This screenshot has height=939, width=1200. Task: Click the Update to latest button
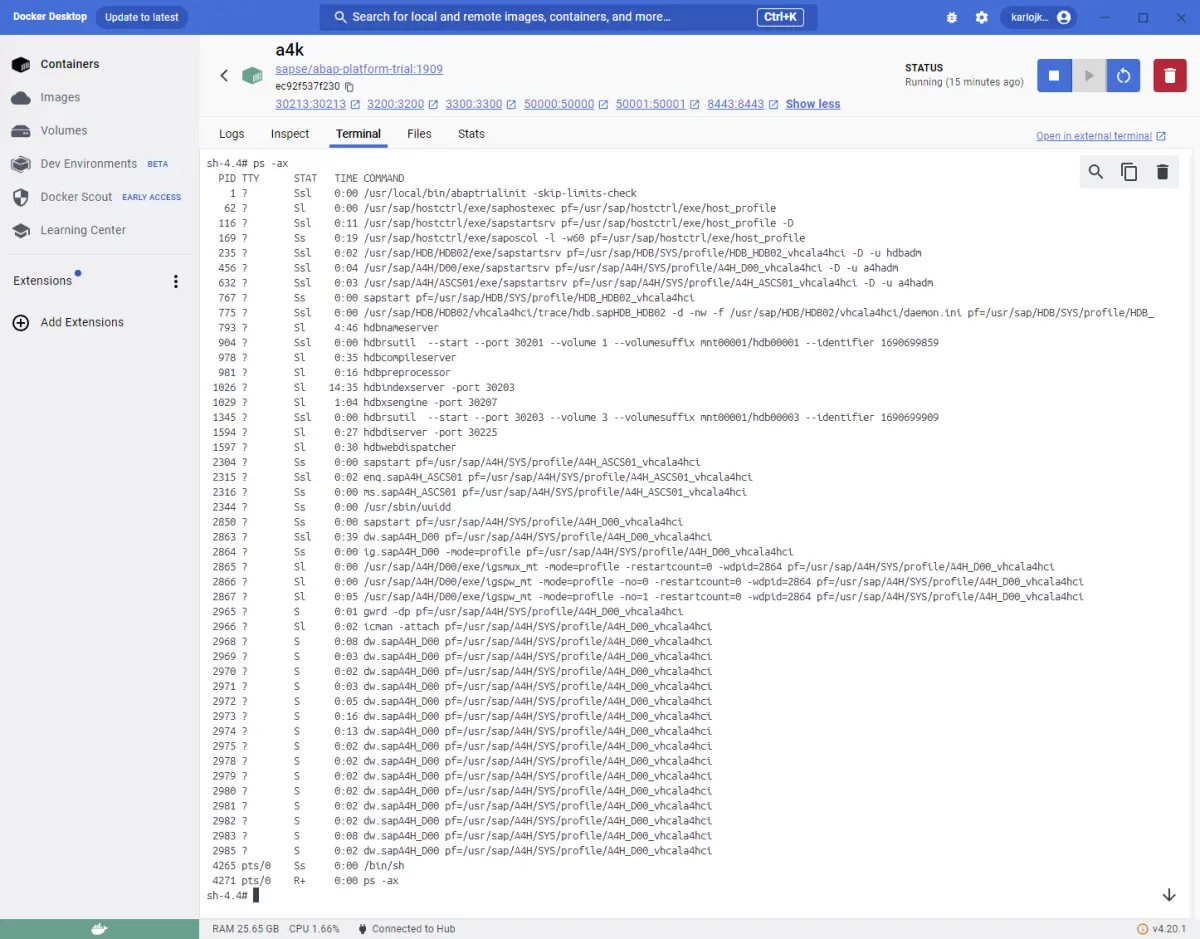coord(141,17)
